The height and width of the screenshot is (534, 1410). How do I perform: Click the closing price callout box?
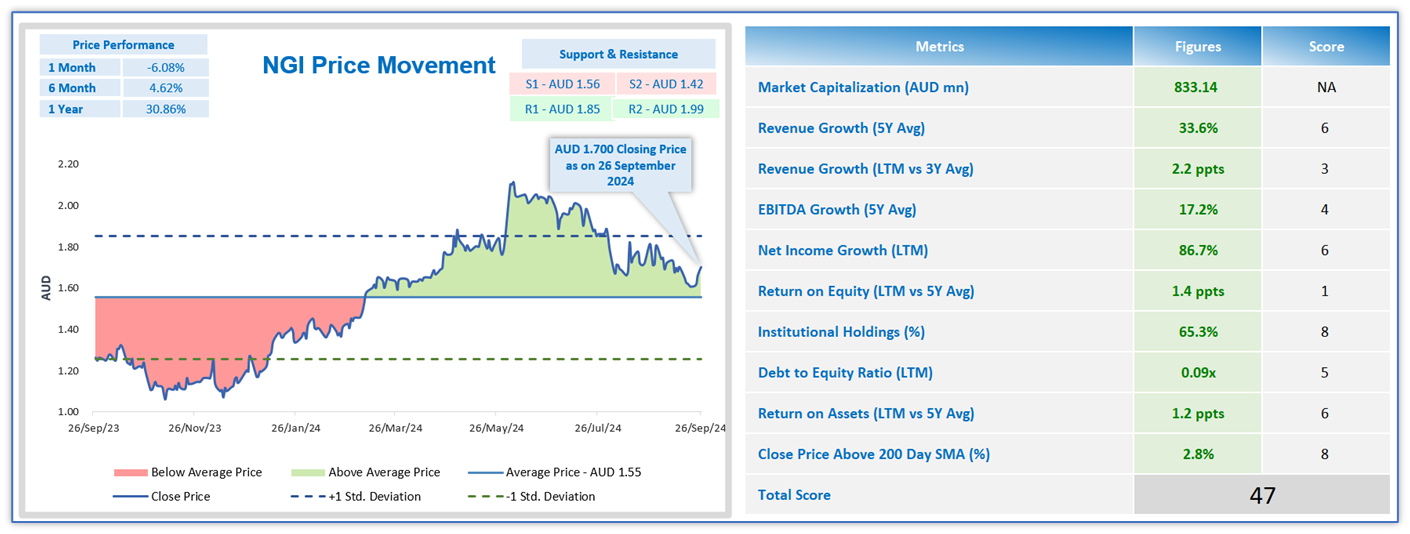pos(620,165)
